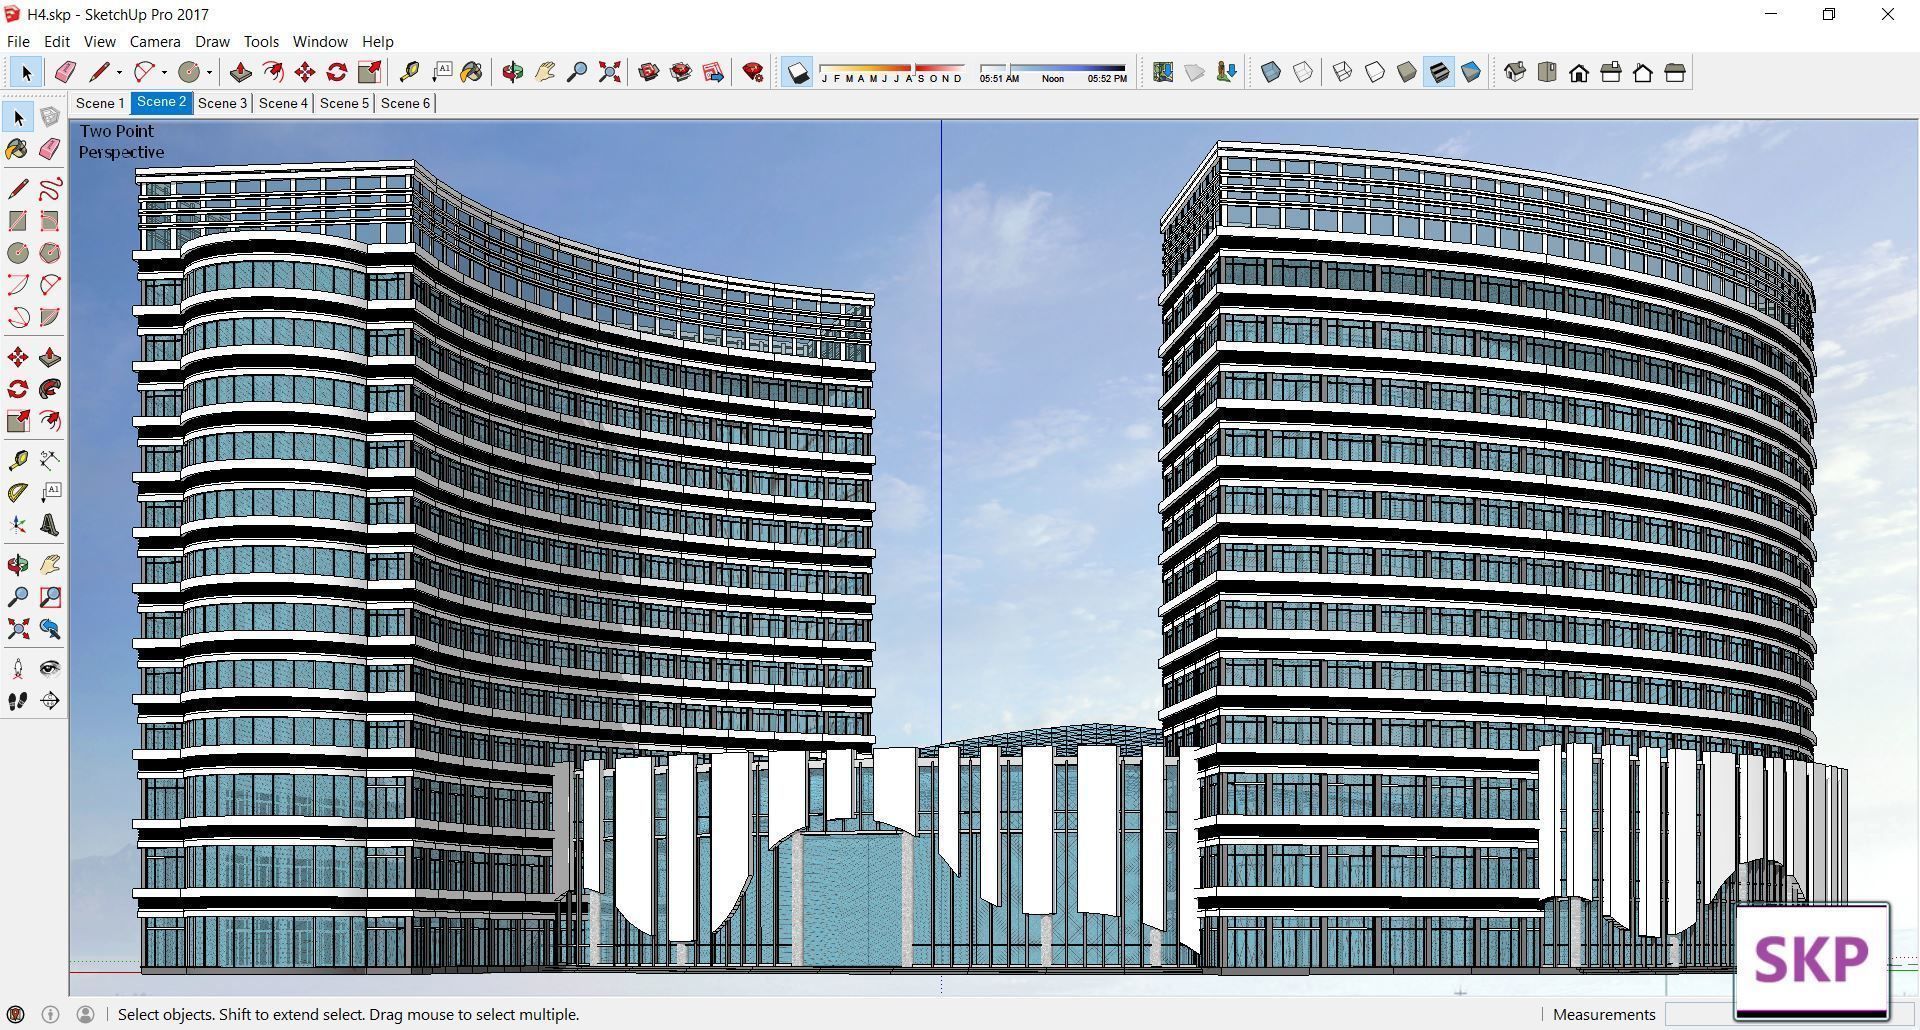Choose the Section Plane tool
This screenshot has width=1920, height=1030.
point(50,701)
